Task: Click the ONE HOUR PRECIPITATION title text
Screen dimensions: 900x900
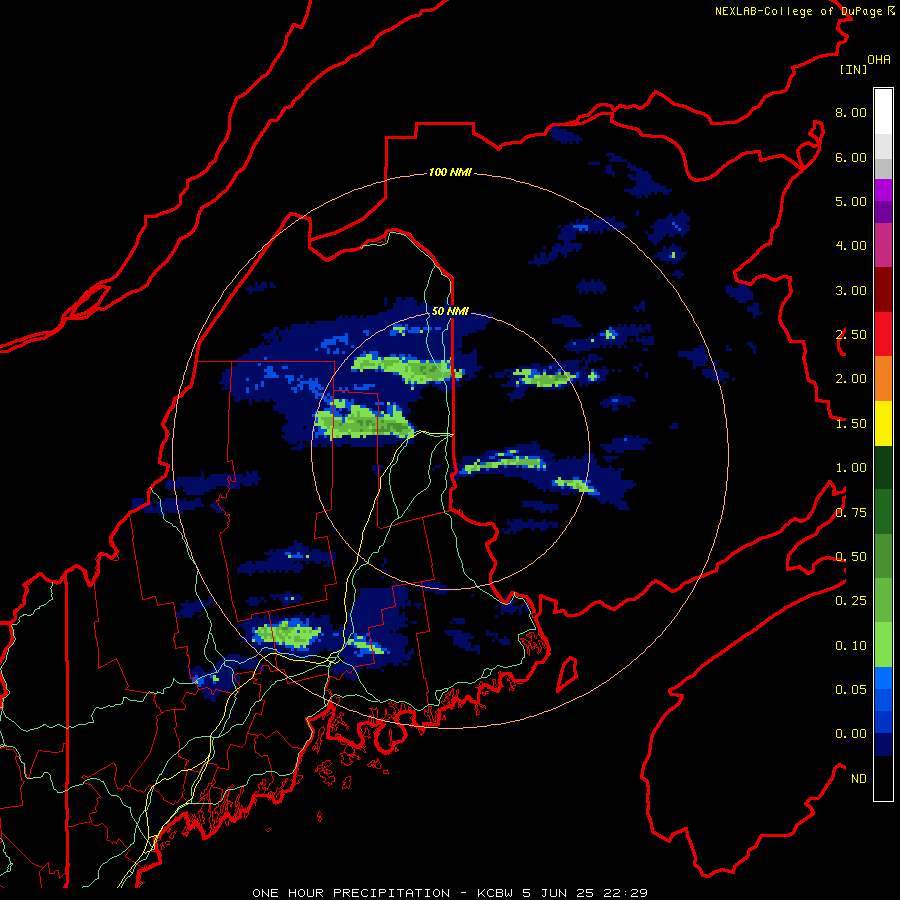Action: click(x=351, y=893)
